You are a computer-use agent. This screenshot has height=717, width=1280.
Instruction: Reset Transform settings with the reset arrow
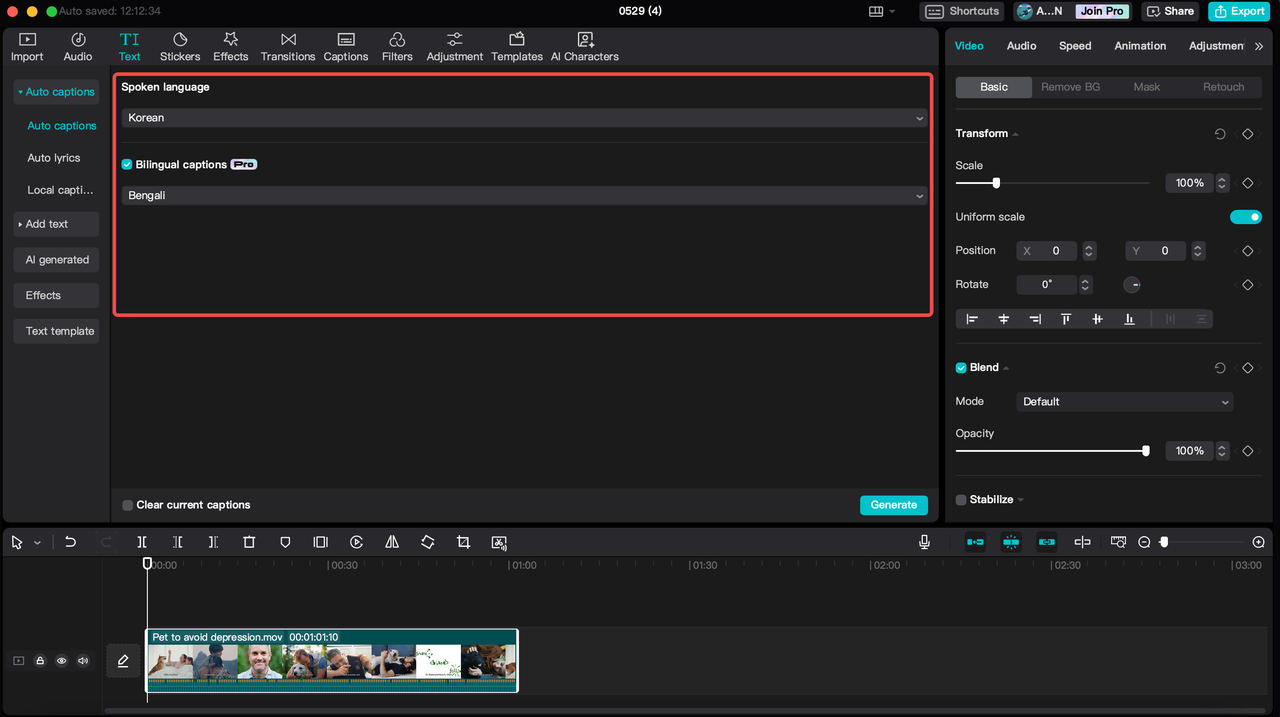click(x=1220, y=134)
